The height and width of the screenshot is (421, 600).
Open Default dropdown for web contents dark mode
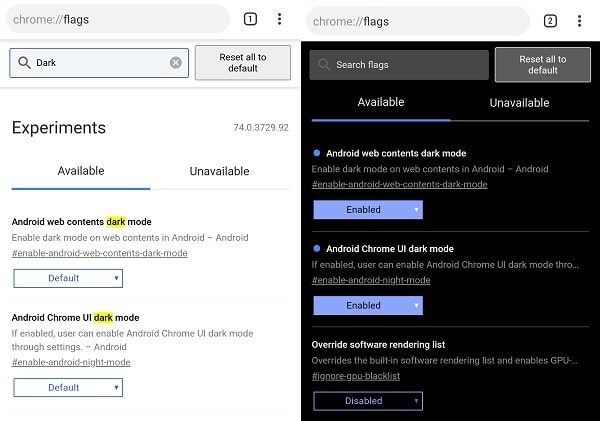tap(68, 278)
